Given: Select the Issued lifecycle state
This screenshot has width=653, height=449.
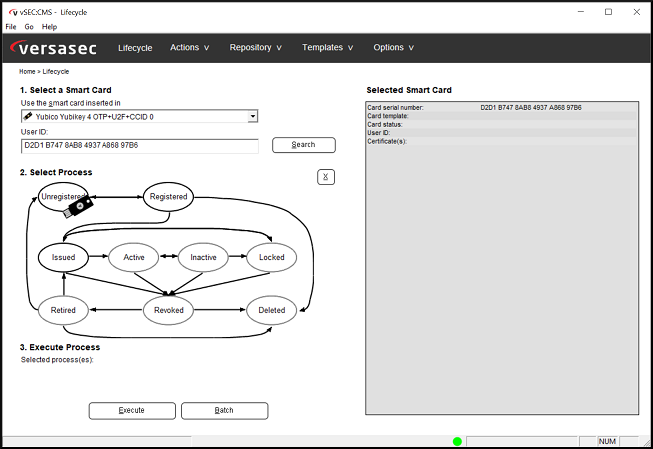Looking at the screenshot, I should click(x=63, y=257).
